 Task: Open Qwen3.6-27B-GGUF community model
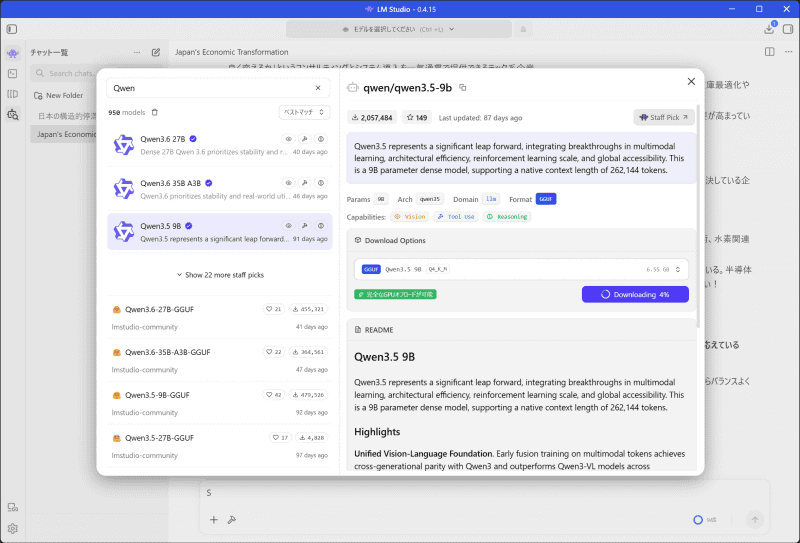(220, 317)
